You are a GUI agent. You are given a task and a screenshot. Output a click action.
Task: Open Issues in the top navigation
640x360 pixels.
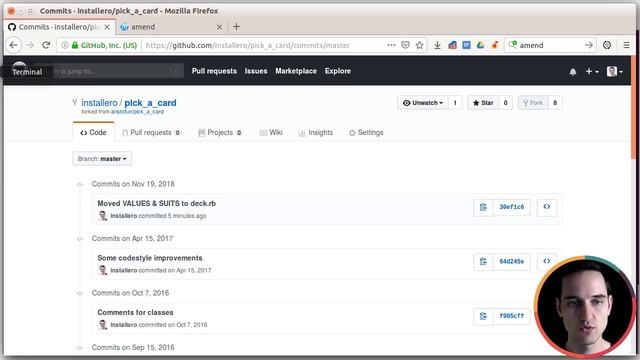pyautogui.click(x=256, y=71)
